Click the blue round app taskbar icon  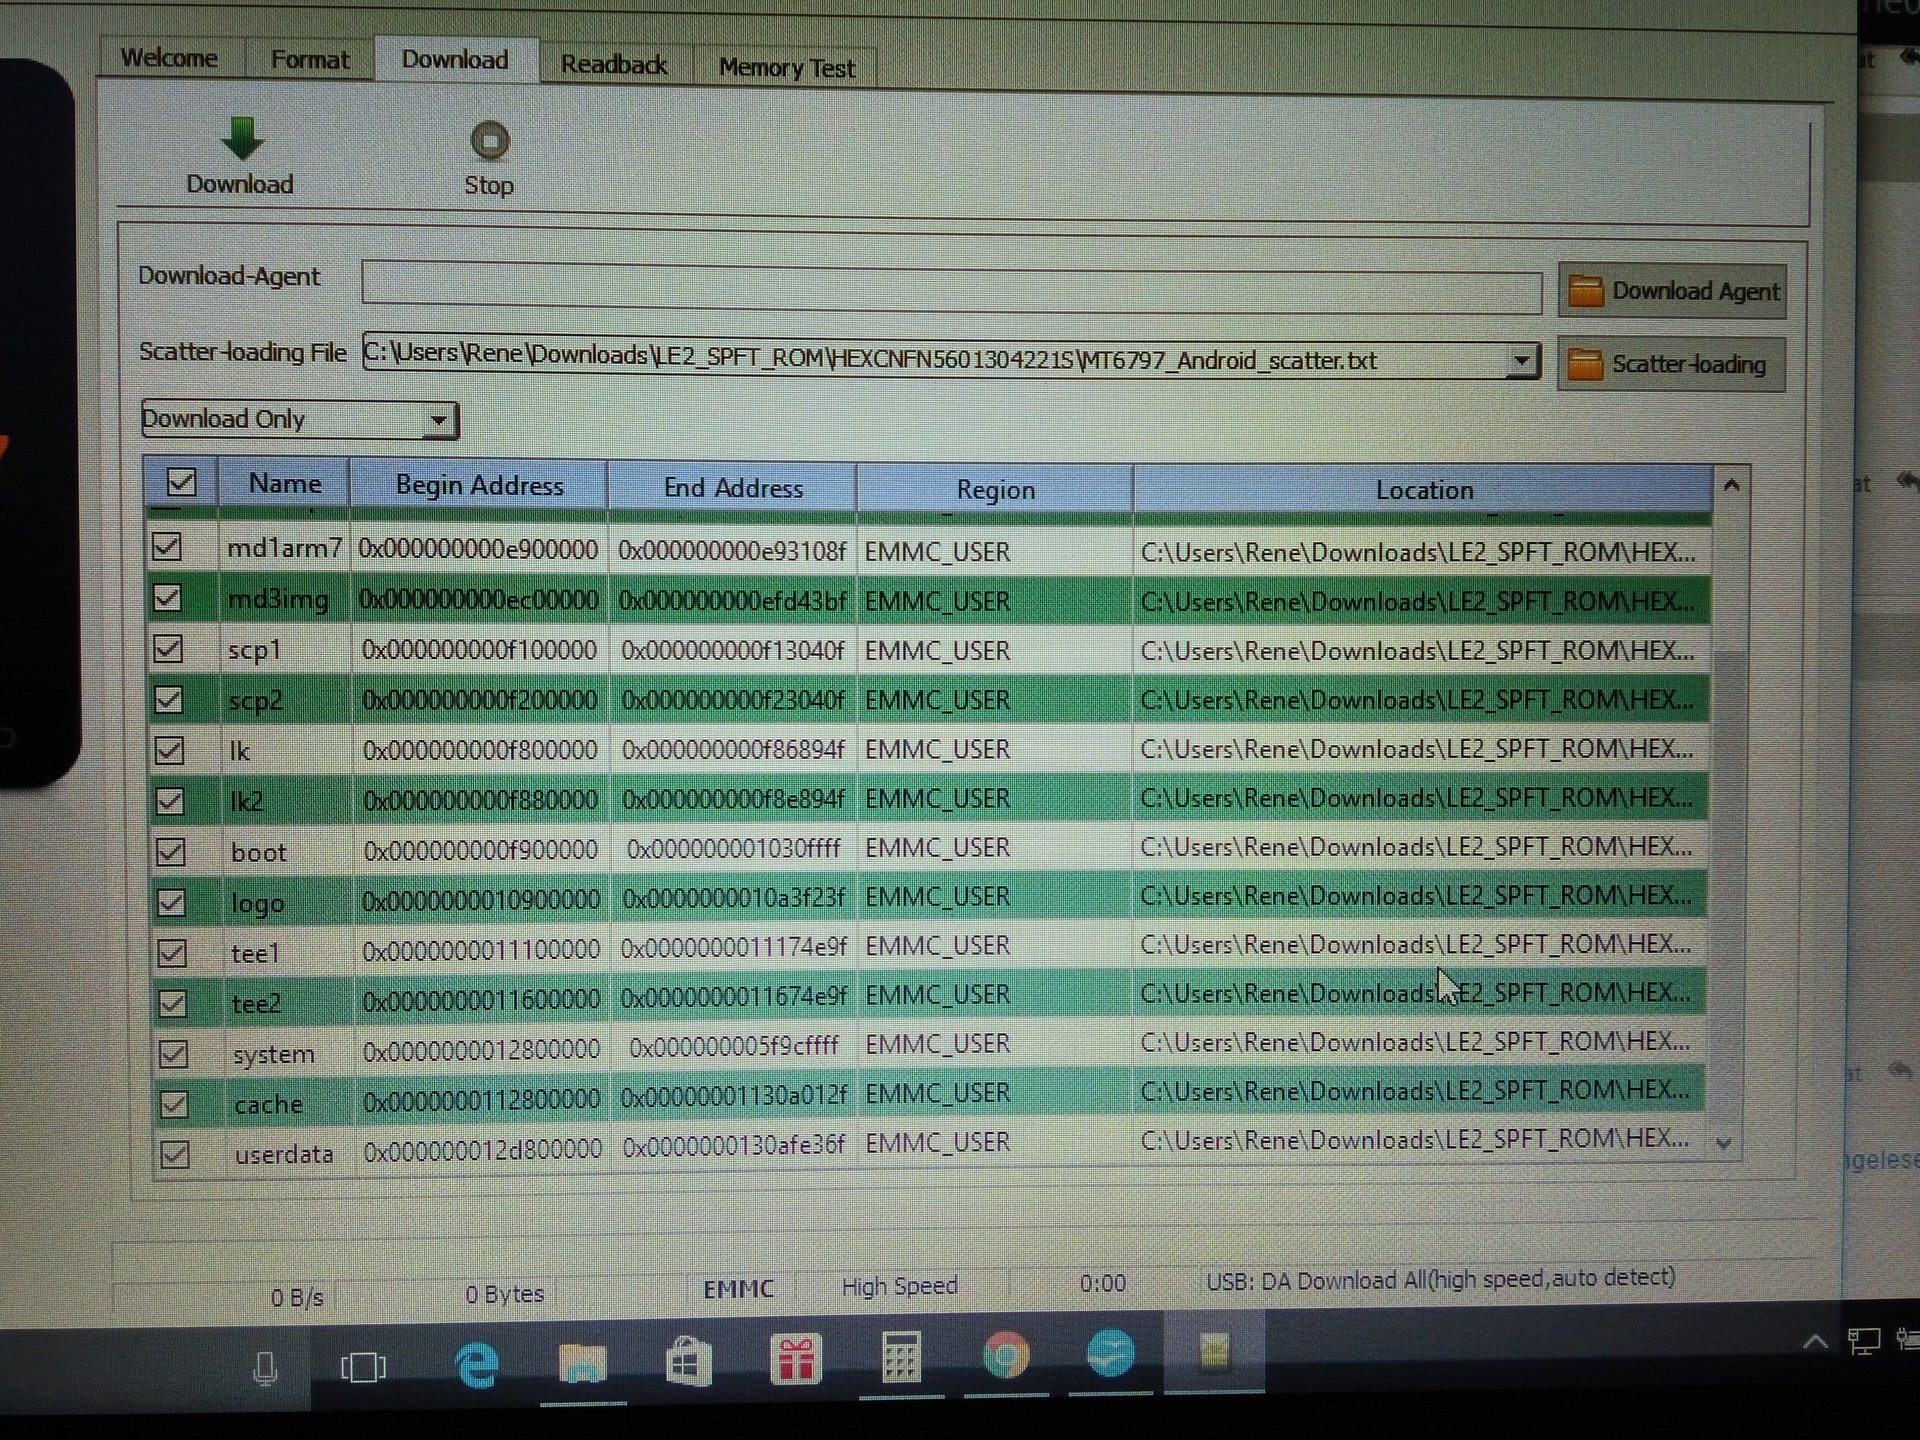tap(1110, 1353)
